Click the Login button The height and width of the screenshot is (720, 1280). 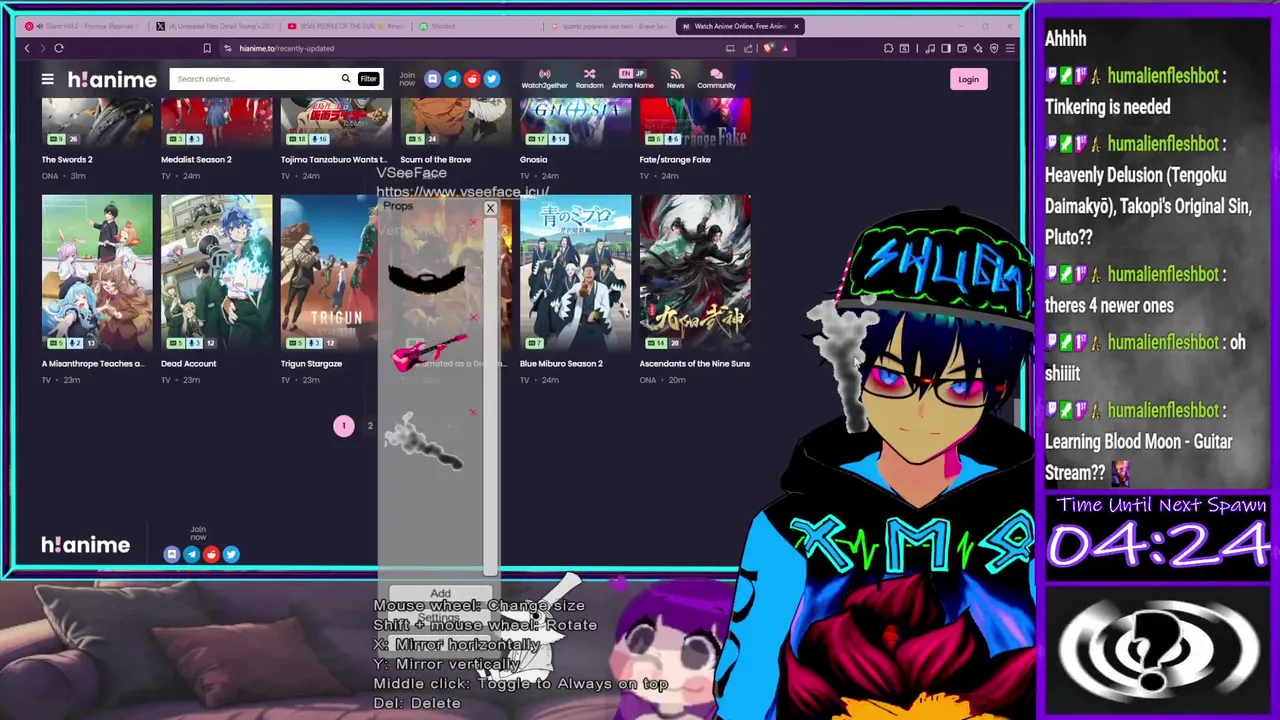pyautogui.click(x=968, y=80)
